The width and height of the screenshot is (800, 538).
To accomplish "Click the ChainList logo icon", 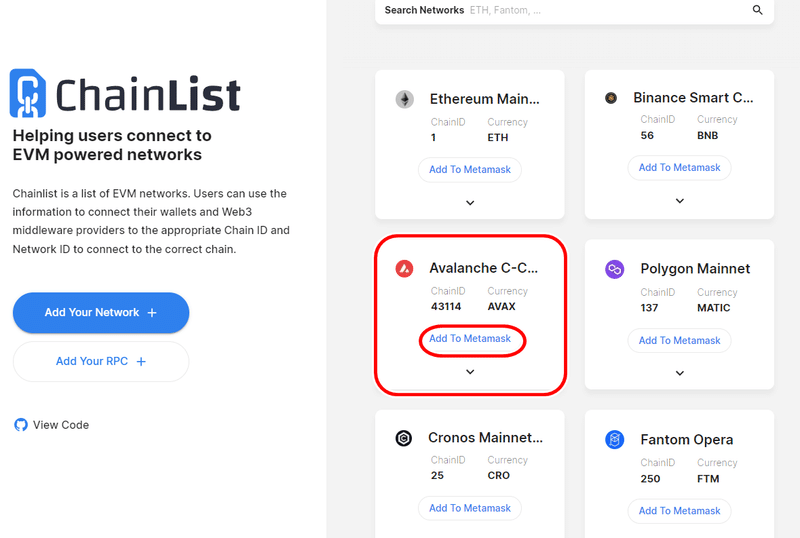I will (x=28, y=93).
